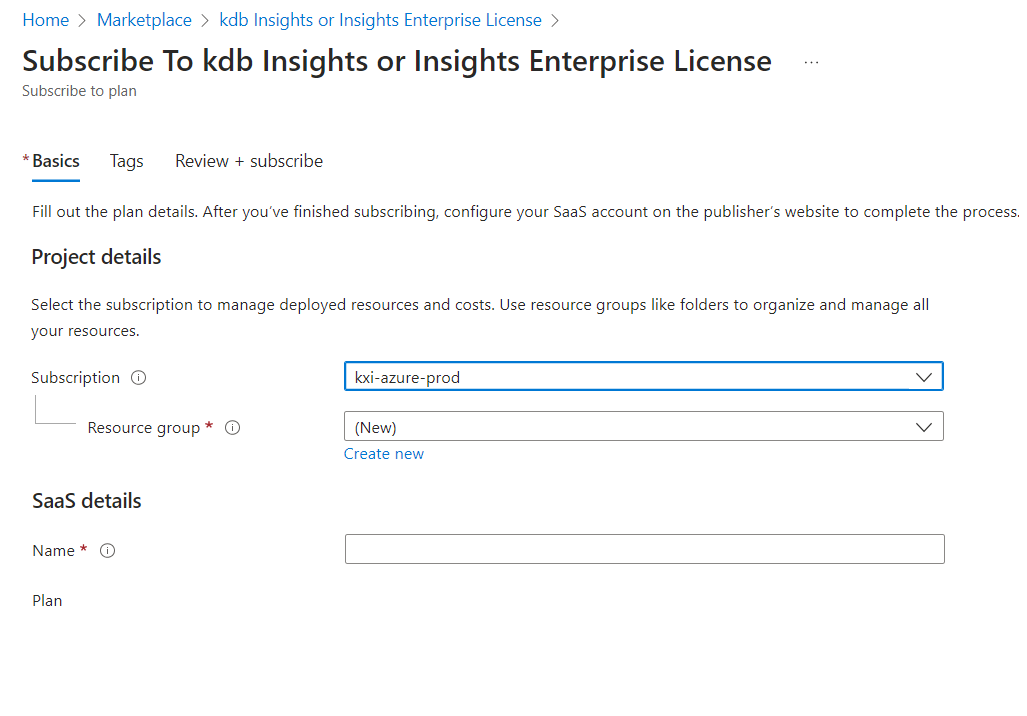
Task: Go back to Marketplace via breadcrumb
Action: (x=144, y=20)
